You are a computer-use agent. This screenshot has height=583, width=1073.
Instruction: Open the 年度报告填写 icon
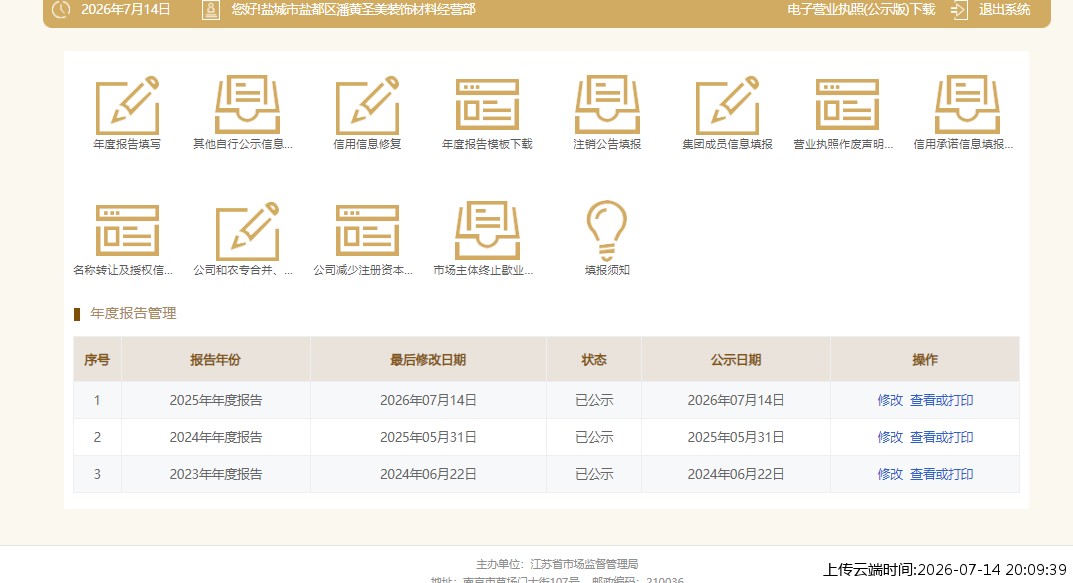[x=127, y=105]
